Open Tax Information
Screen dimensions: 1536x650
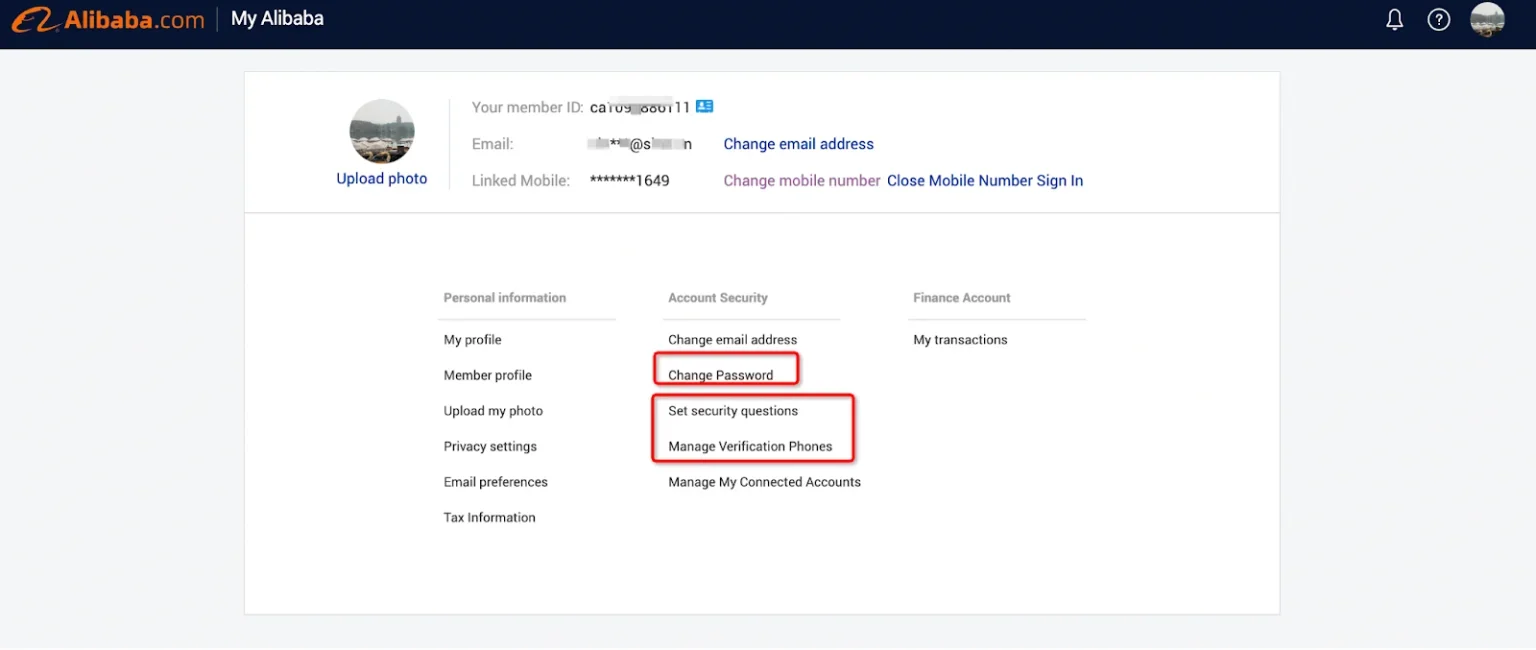pos(489,517)
